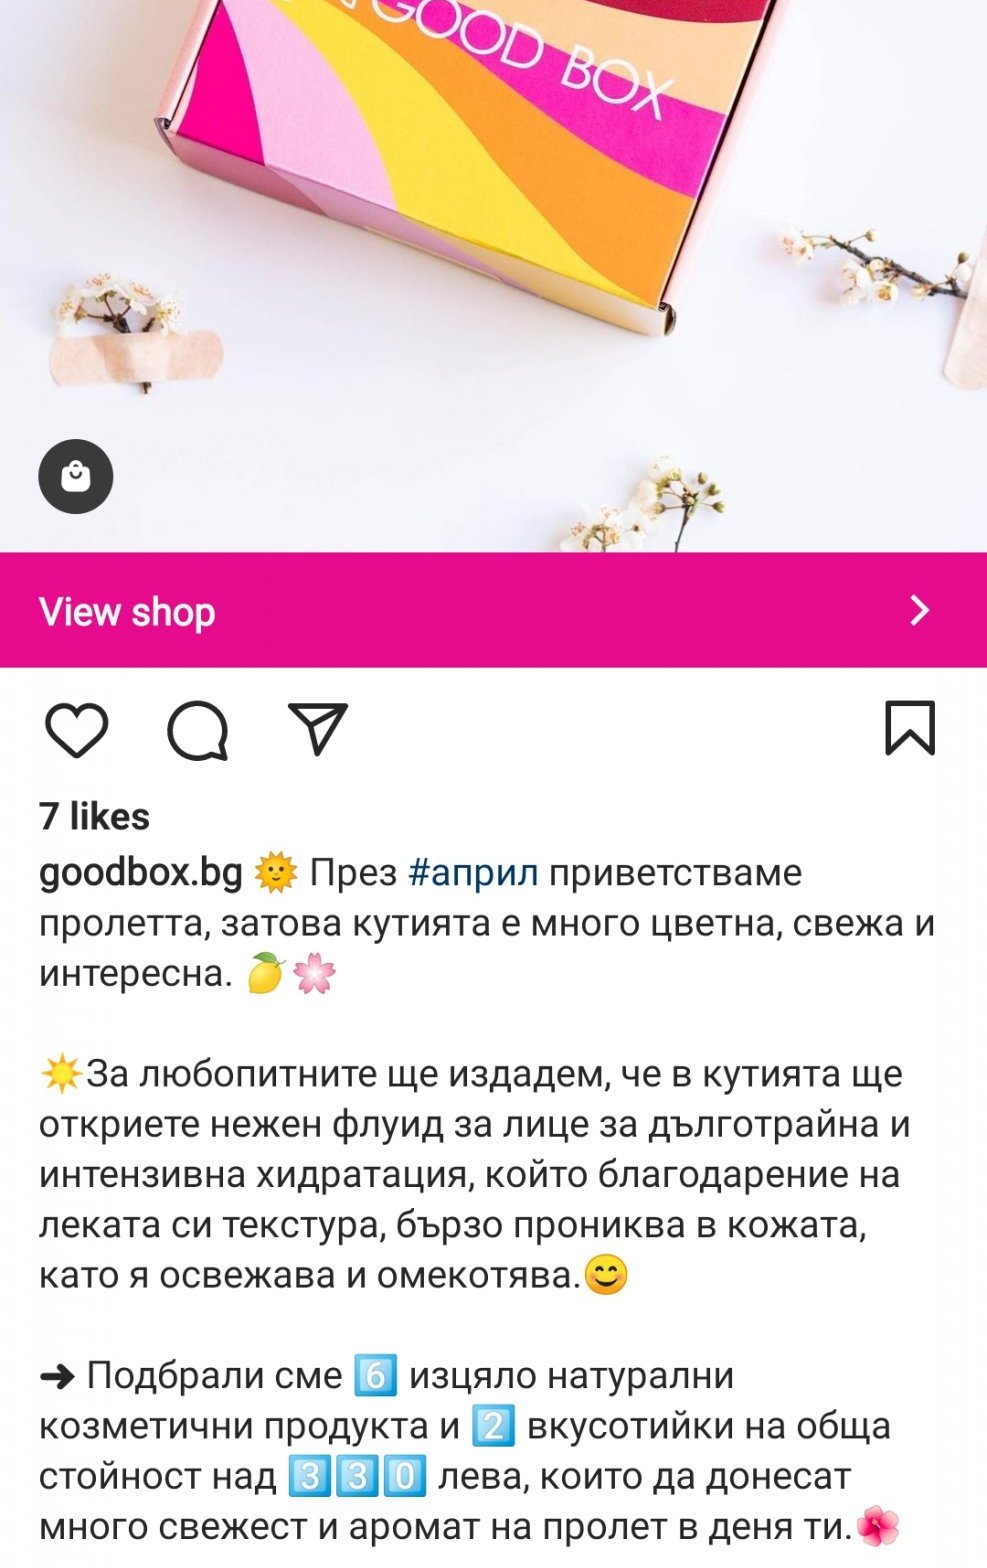
Task: Tap the smiling face emoji in caption
Action: click(x=606, y=1275)
